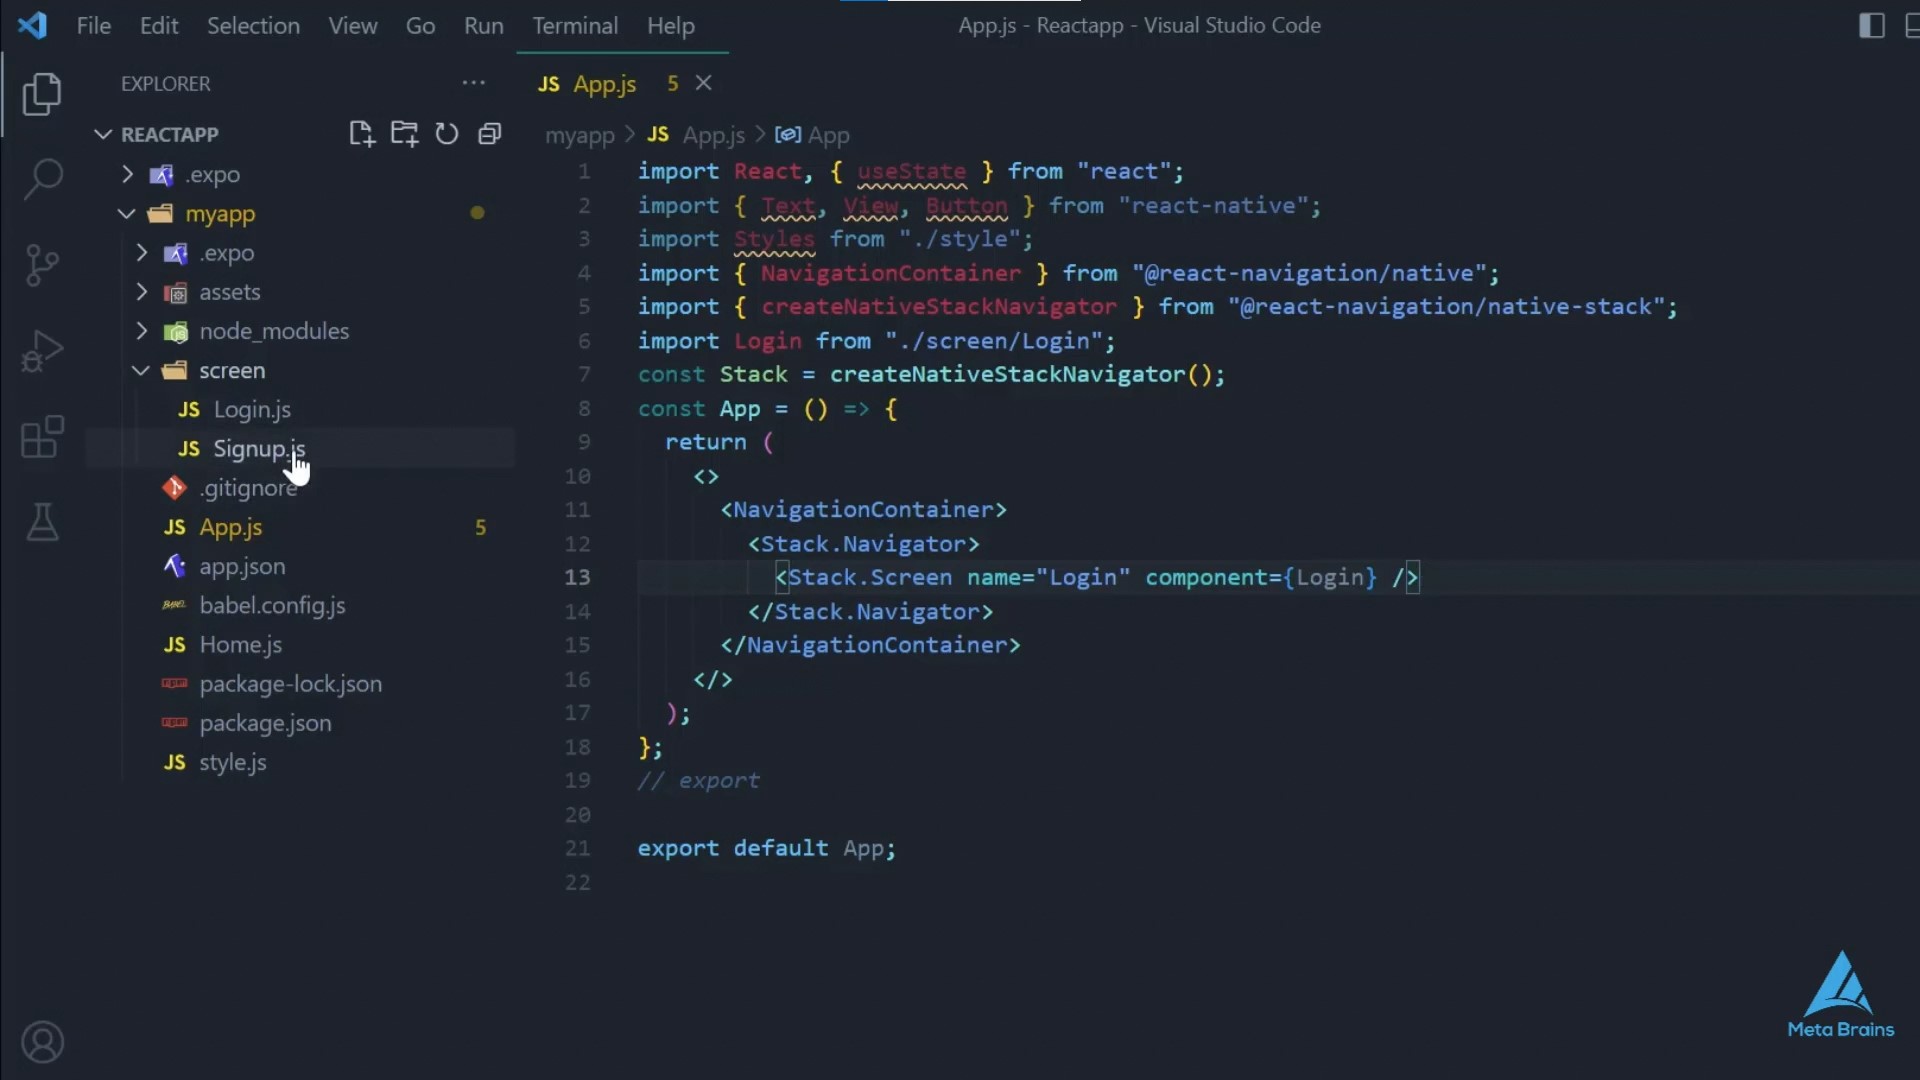Click unsaved changes dot on myapp folder
This screenshot has height=1080, width=1920.
[x=479, y=214]
